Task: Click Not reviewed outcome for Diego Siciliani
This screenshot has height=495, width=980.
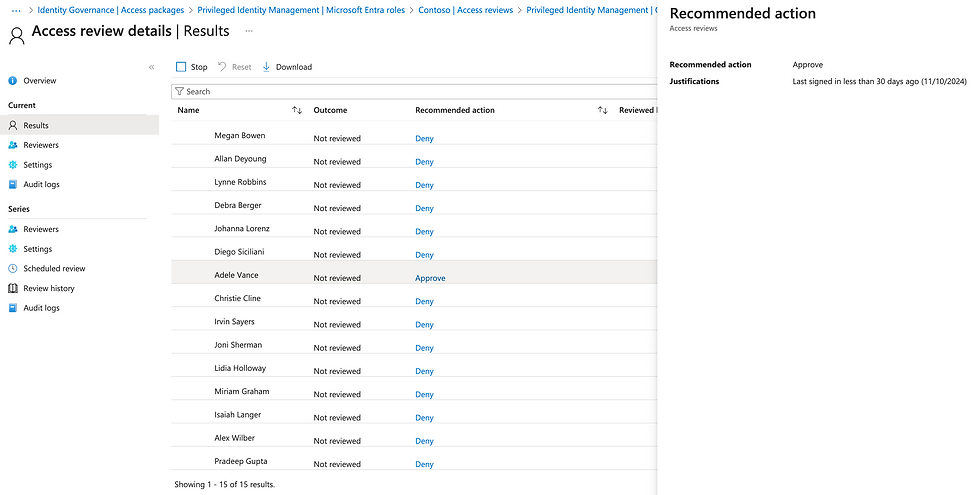Action: pyautogui.click(x=337, y=255)
